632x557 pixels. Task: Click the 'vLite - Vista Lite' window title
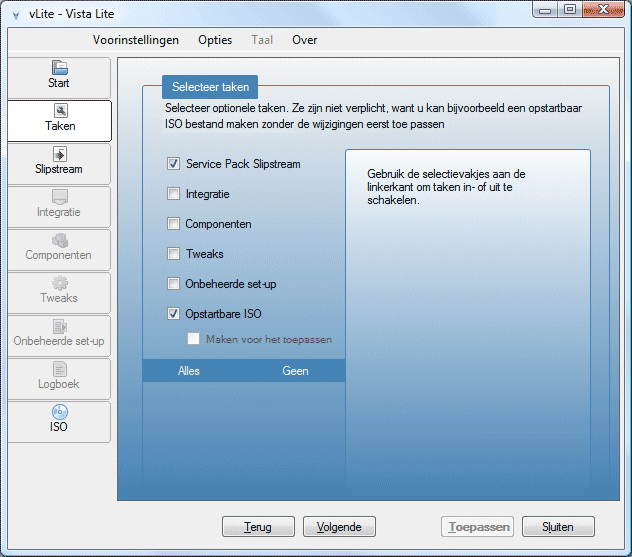click(72, 14)
